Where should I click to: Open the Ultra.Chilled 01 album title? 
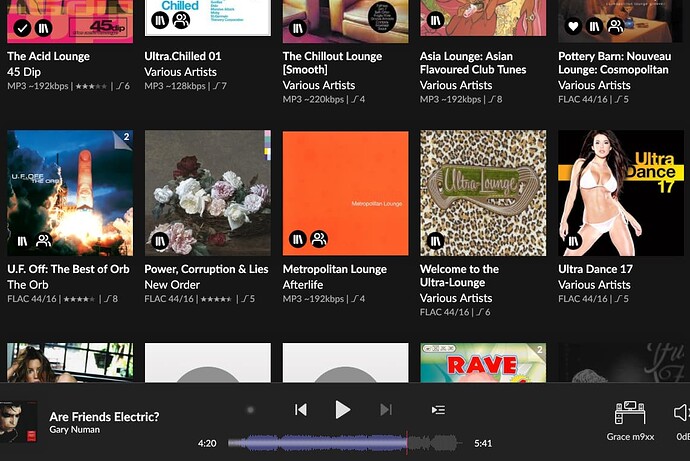(x=183, y=56)
